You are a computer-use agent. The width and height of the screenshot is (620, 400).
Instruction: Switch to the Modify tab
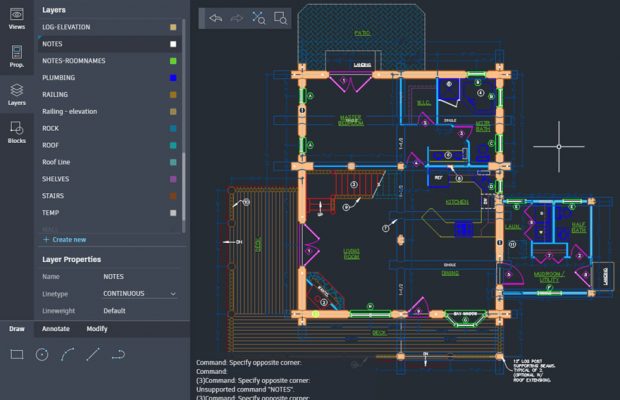[97, 328]
